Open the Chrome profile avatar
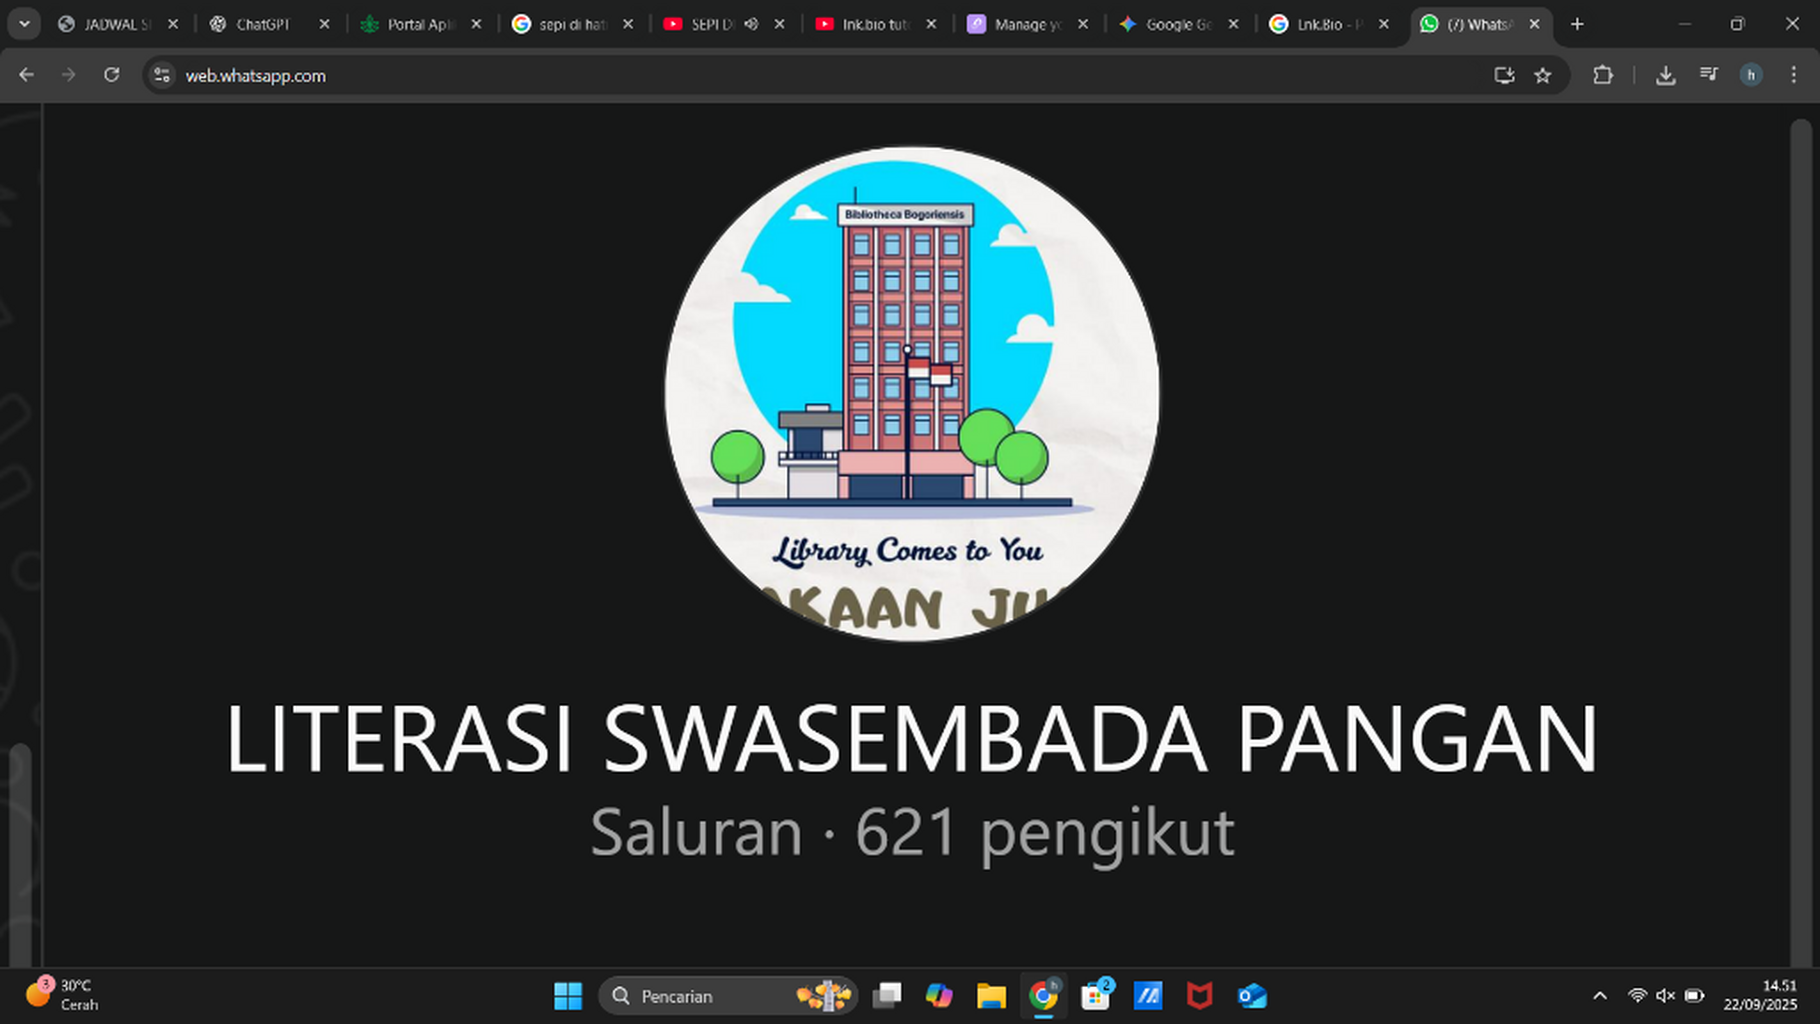Image resolution: width=1820 pixels, height=1024 pixels. (1751, 75)
